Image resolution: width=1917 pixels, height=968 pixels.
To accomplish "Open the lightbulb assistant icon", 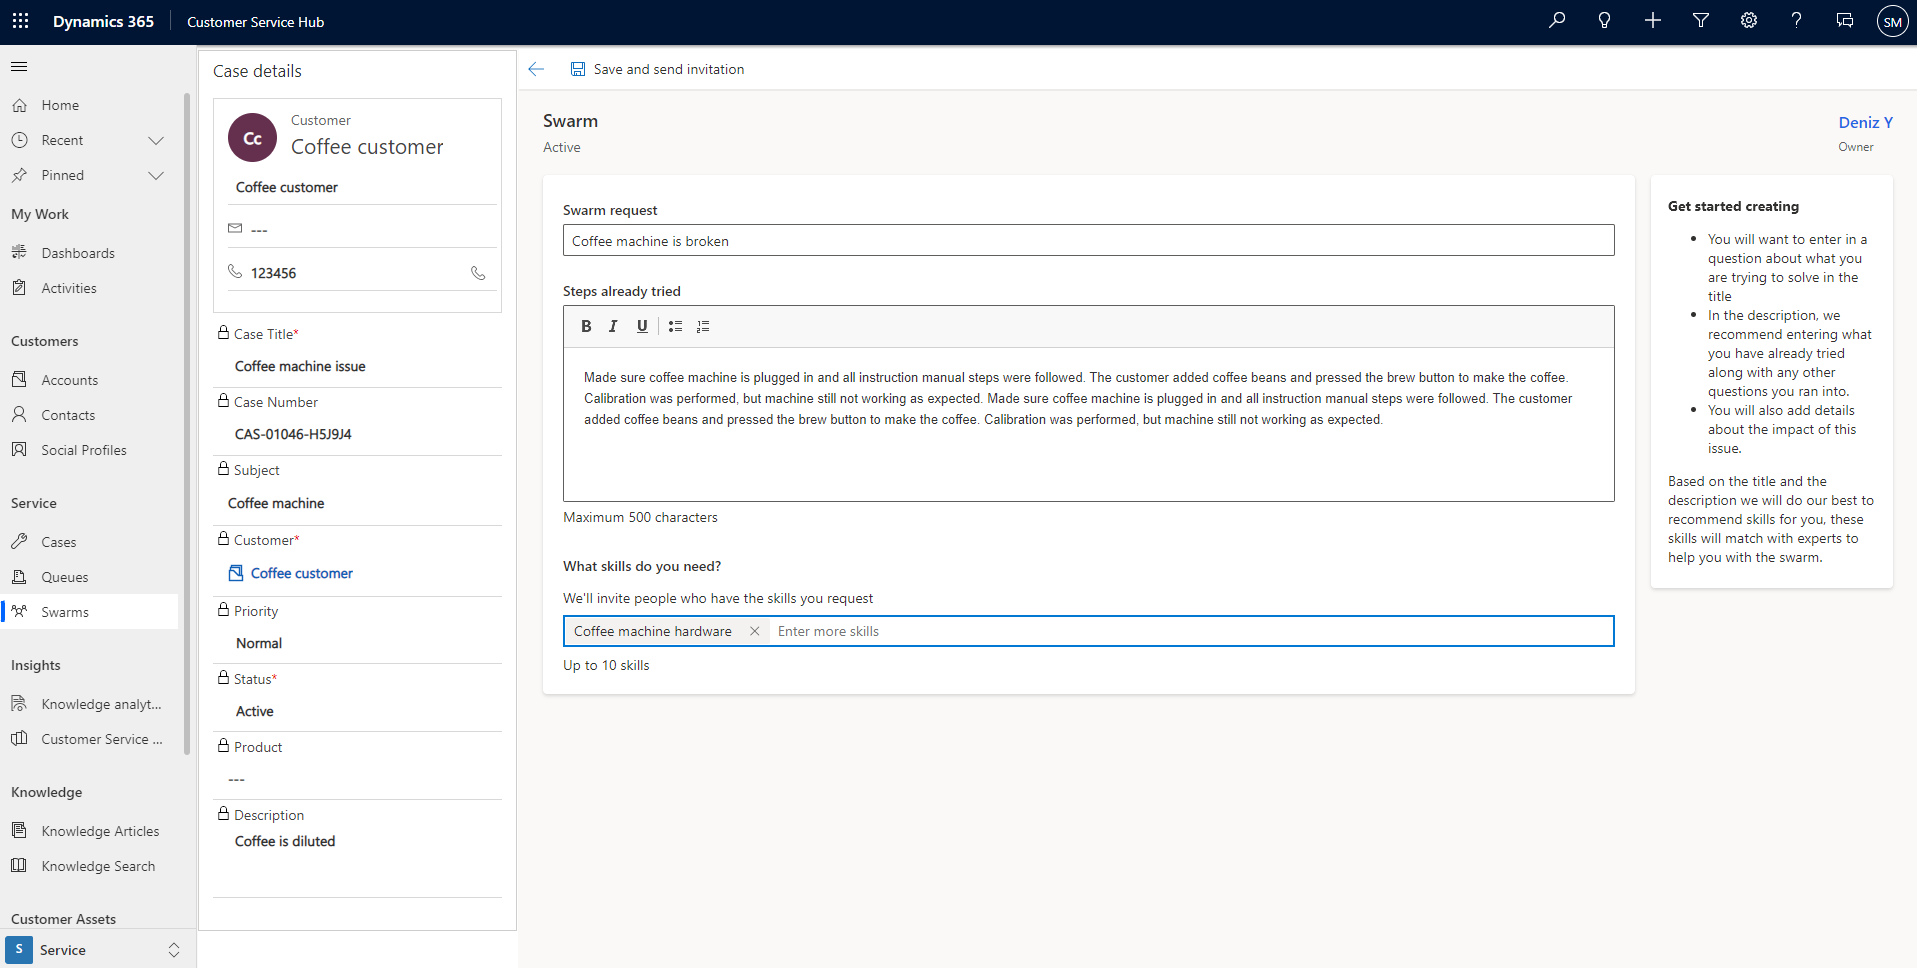I will click(x=1605, y=20).
